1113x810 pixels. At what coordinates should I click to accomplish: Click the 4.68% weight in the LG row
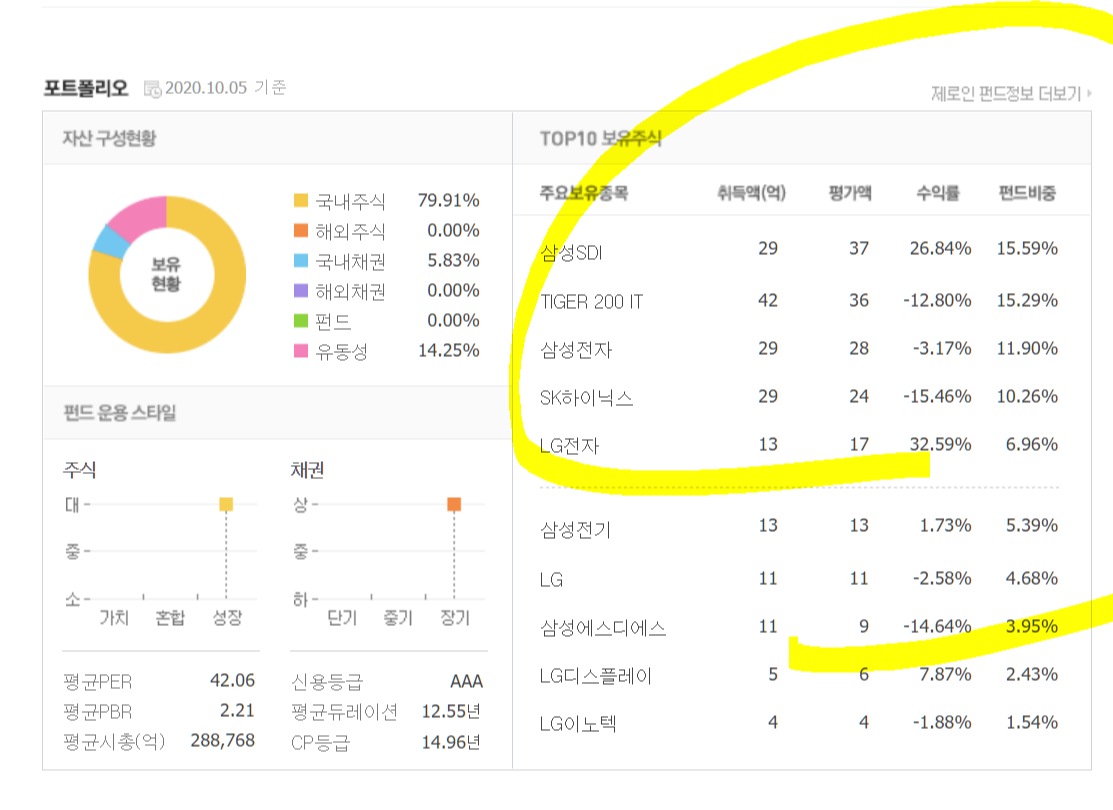point(1032,579)
